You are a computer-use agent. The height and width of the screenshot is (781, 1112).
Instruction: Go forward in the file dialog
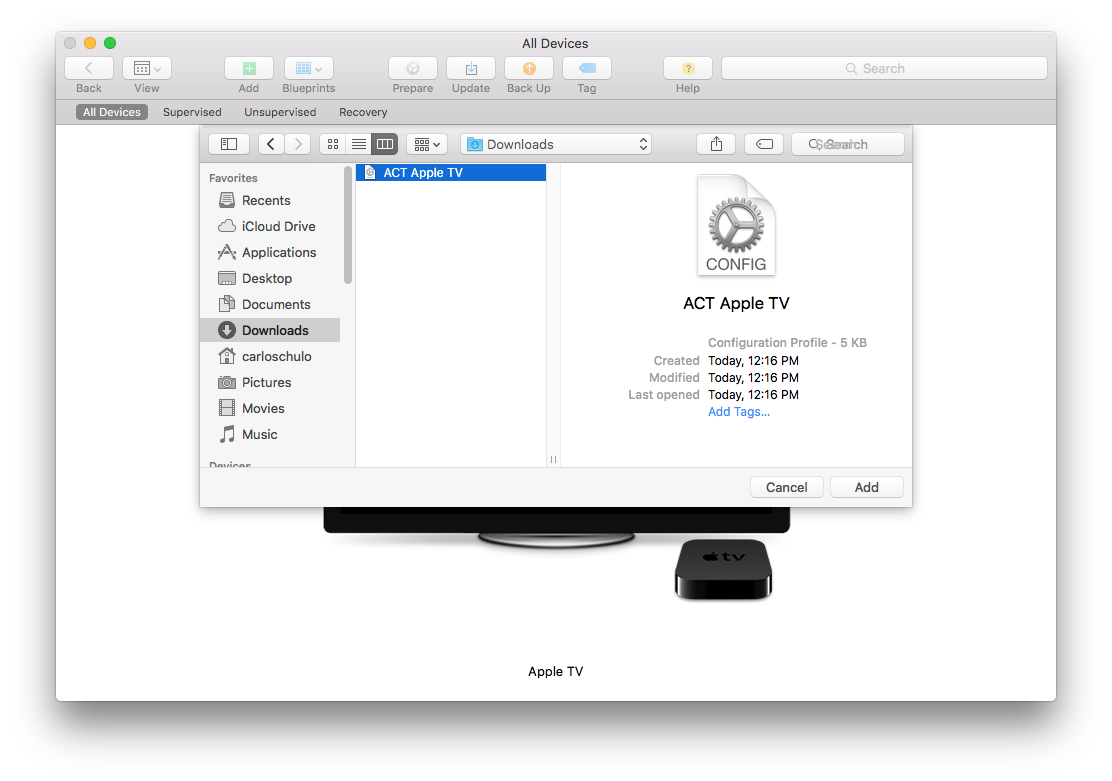[x=298, y=144]
